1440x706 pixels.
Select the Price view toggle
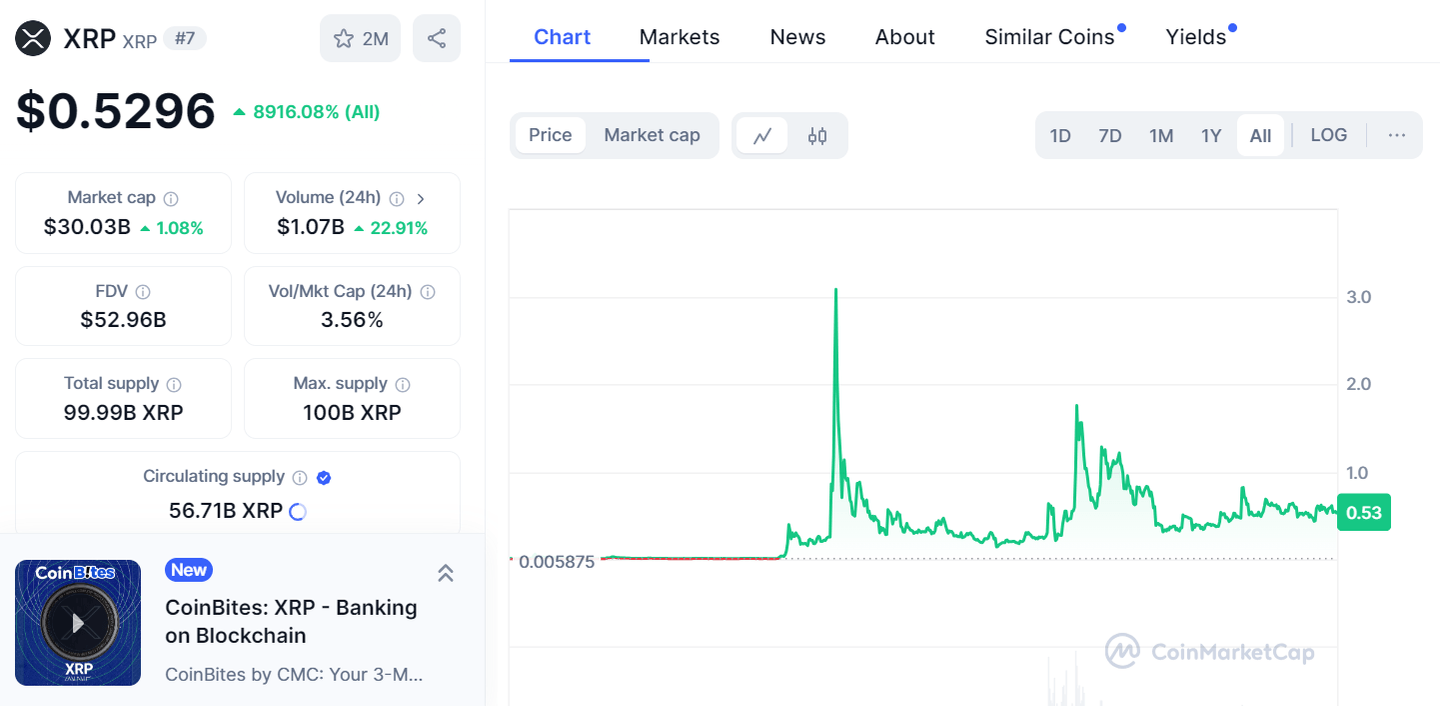[x=550, y=134]
